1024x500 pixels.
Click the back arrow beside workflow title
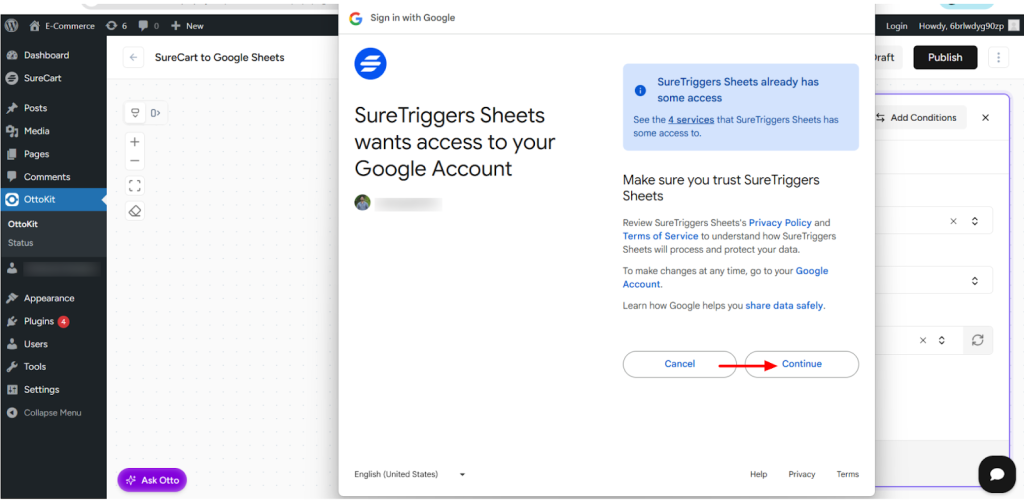pos(133,57)
